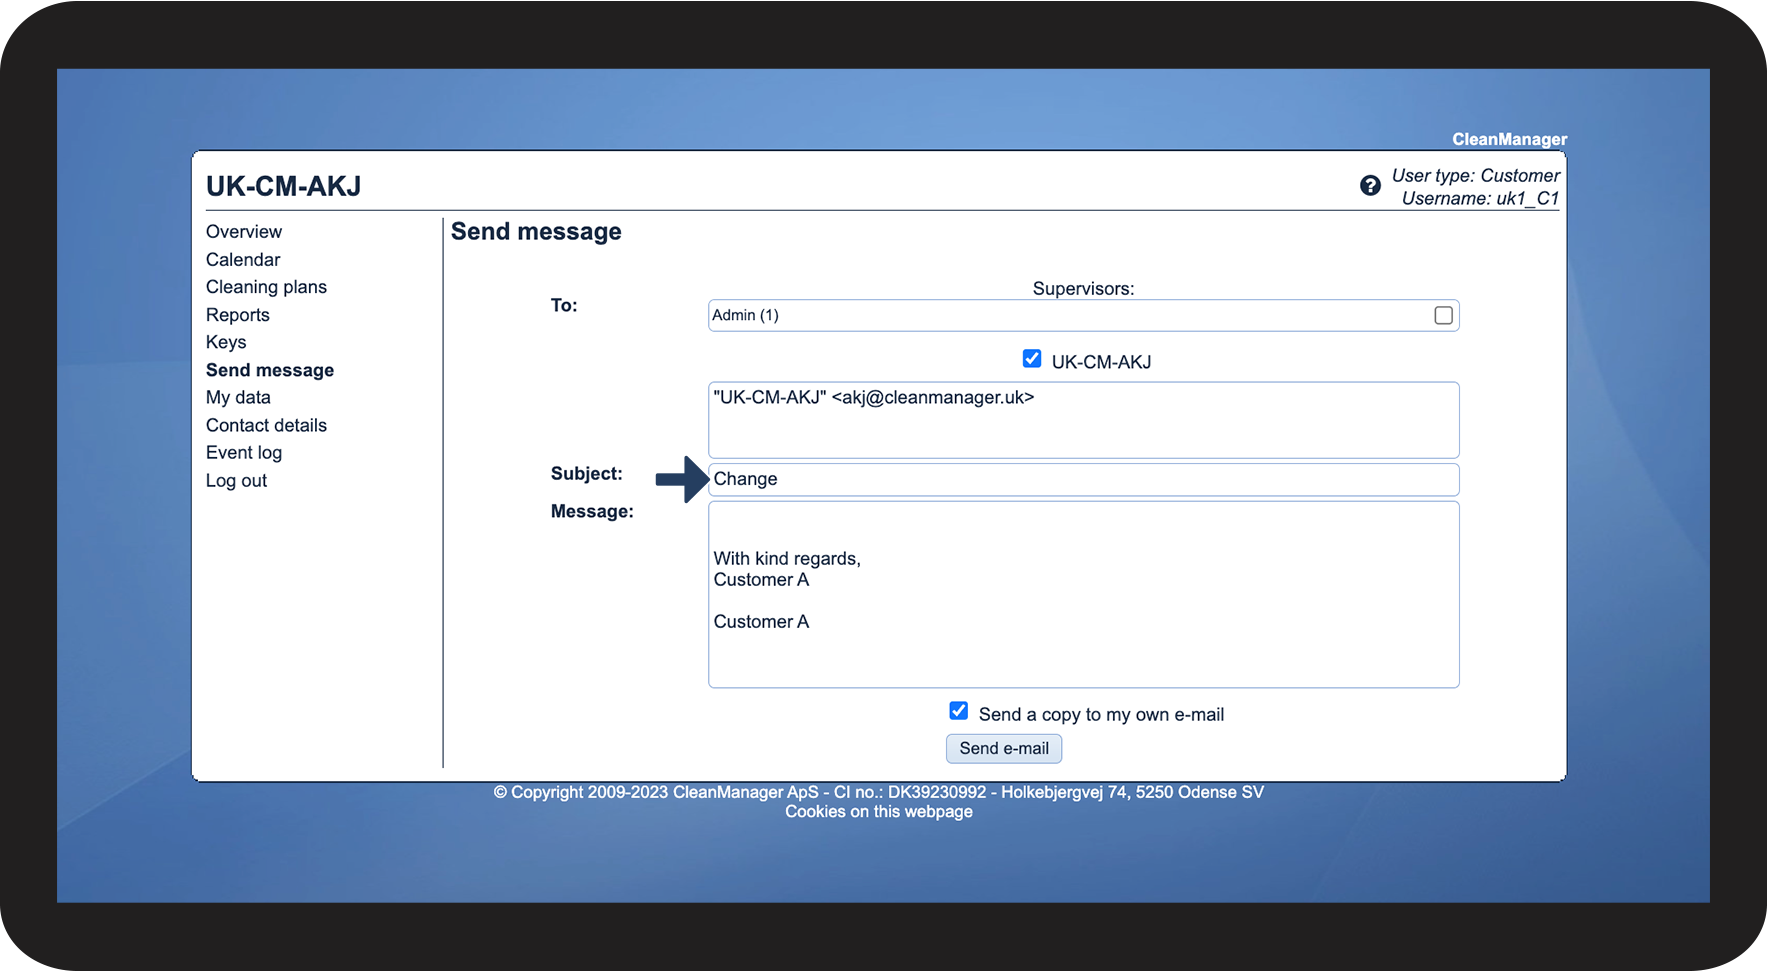Click the Send a copy label text
Viewport: 1767px width, 971px height.
click(1101, 715)
